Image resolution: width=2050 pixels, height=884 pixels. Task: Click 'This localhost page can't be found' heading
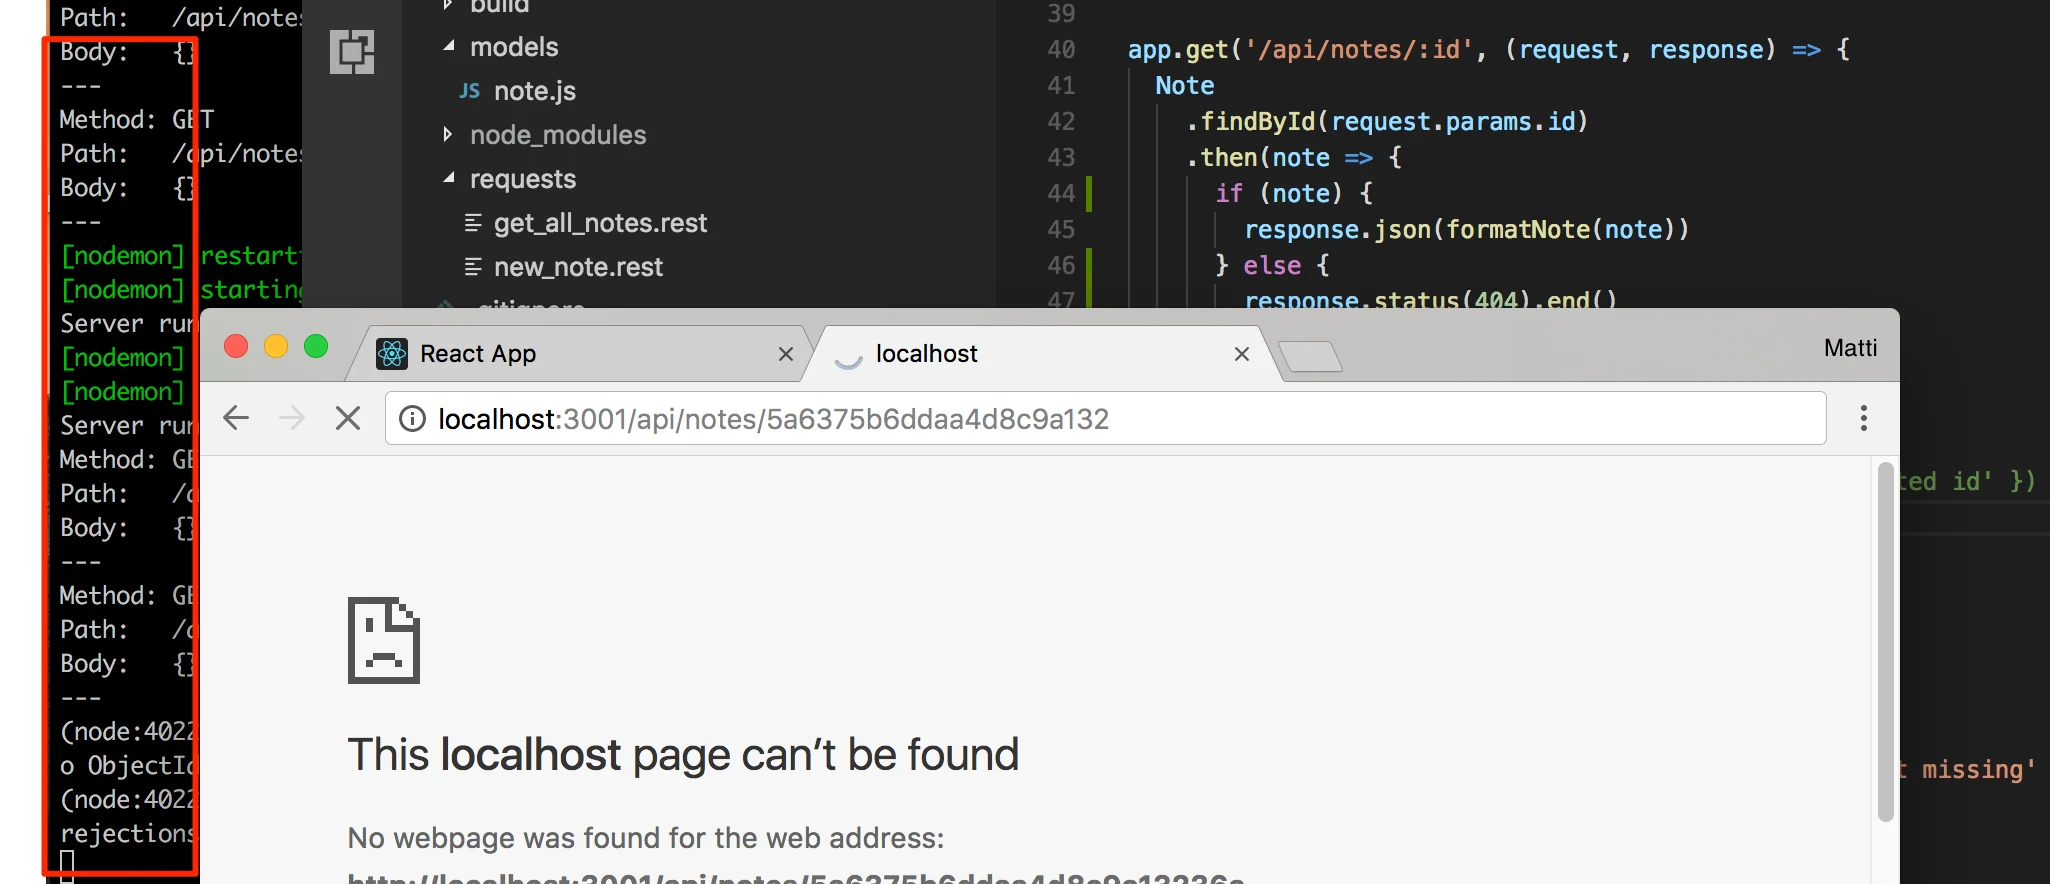click(683, 754)
